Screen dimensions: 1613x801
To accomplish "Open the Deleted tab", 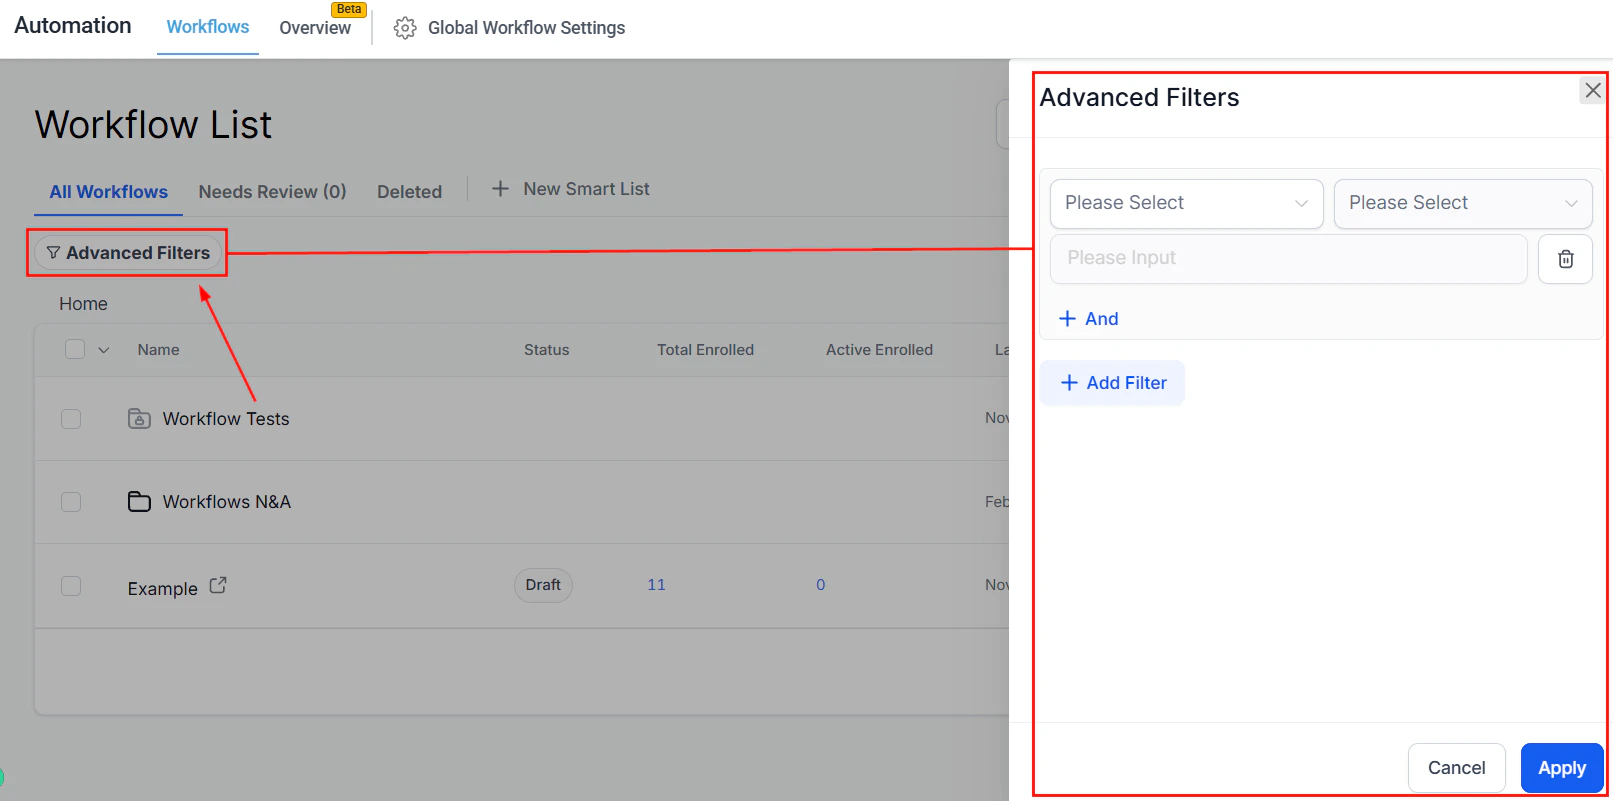I will (x=409, y=192).
